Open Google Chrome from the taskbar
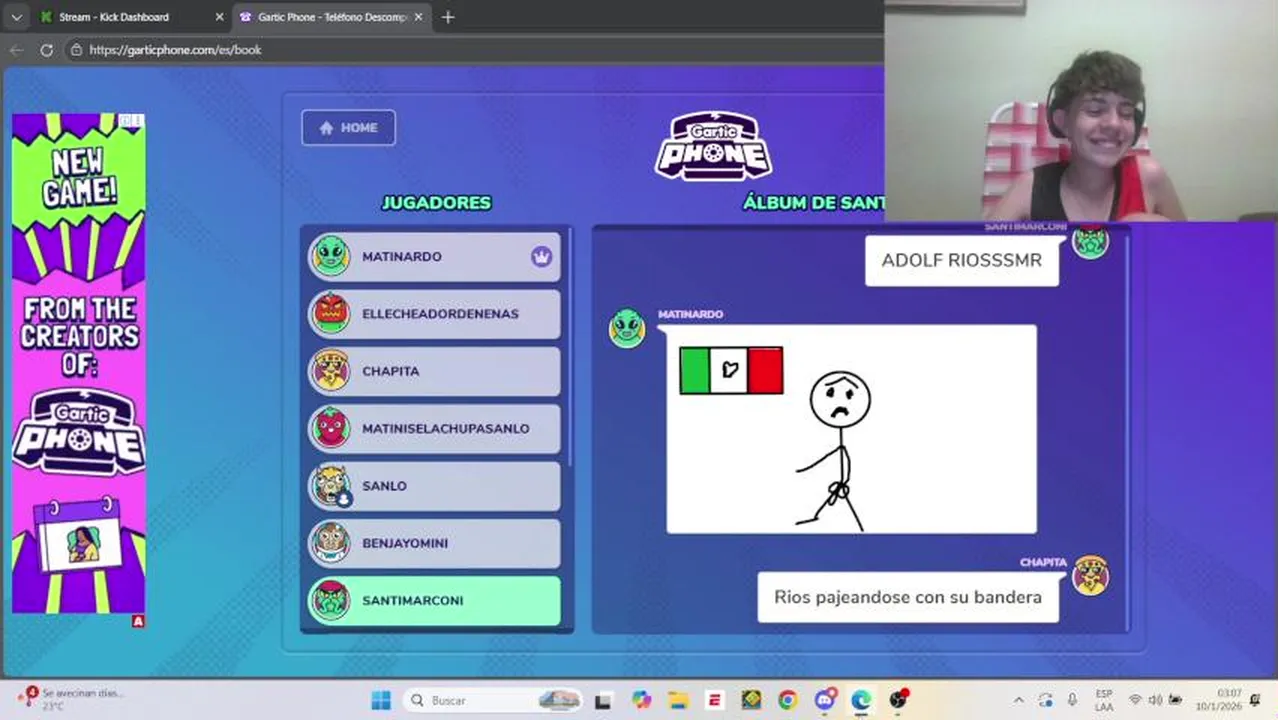Screen dimensions: 1278x720 pos(788,700)
